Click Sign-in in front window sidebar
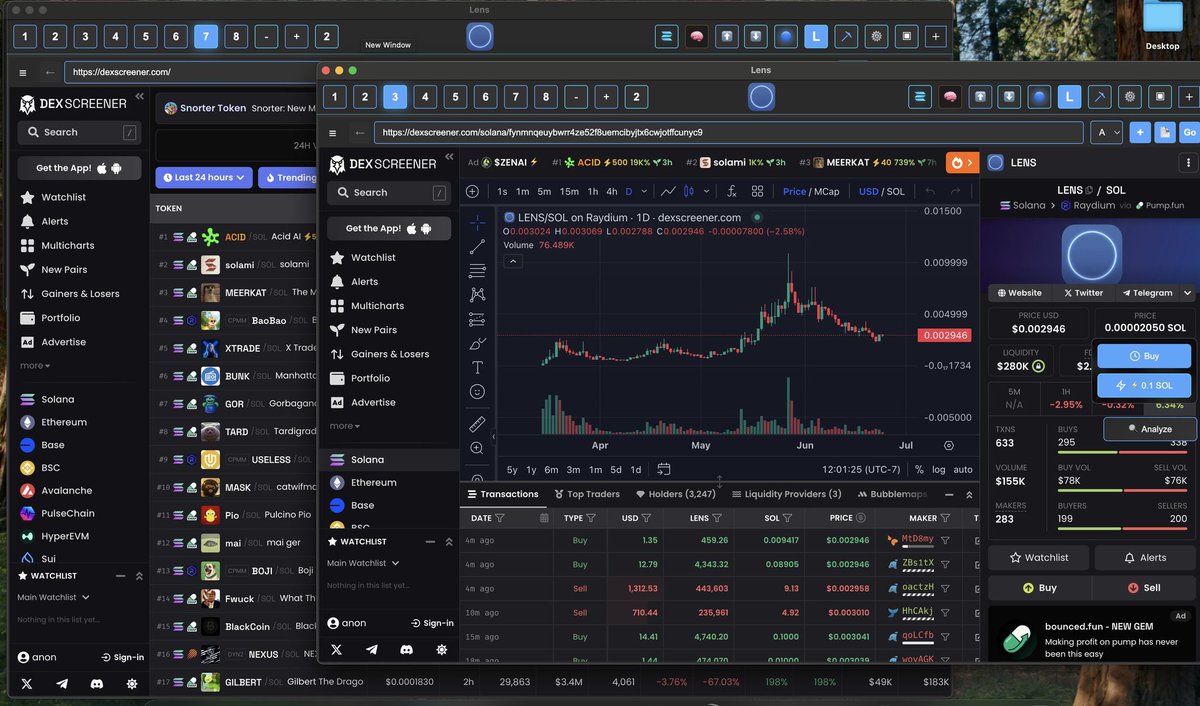The height and width of the screenshot is (706, 1200). (x=432, y=623)
